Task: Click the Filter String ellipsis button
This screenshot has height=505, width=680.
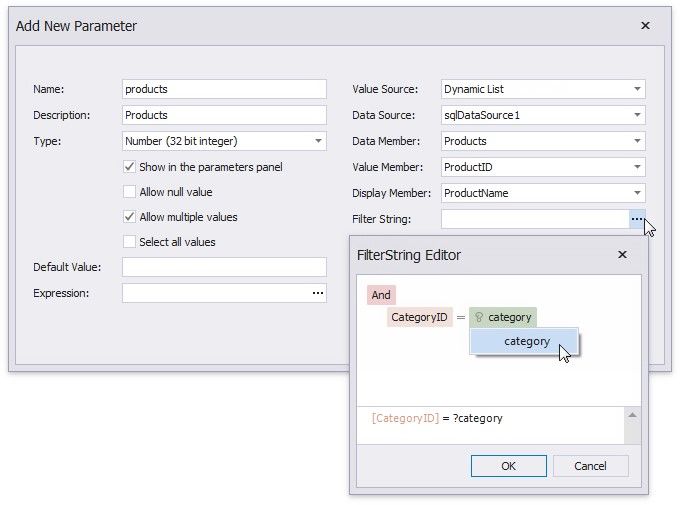Action: (636, 219)
